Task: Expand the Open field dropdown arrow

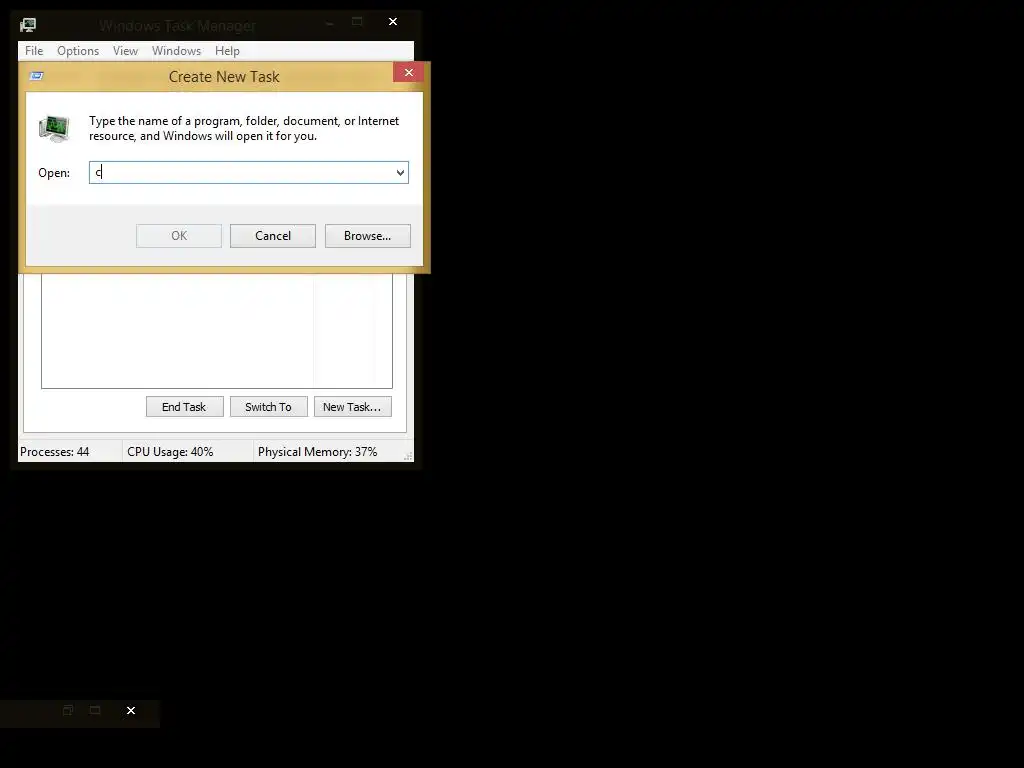Action: (x=400, y=172)
